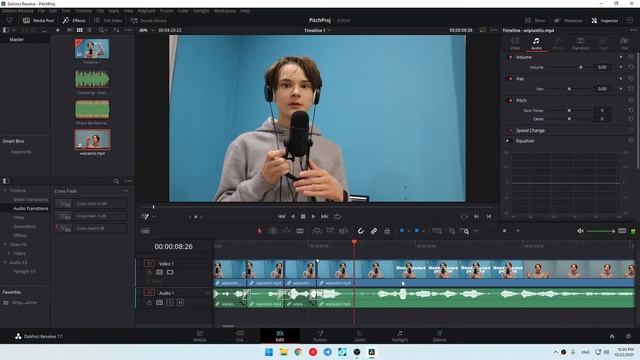Screen dimensions: 640x360
Task: Toggle the Pitch section enable switch
Action: click(510, 100)
